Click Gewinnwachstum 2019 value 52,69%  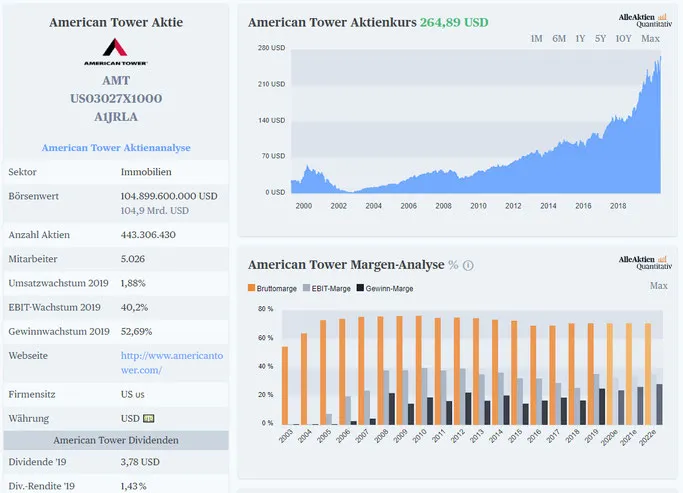pos(136,331)
